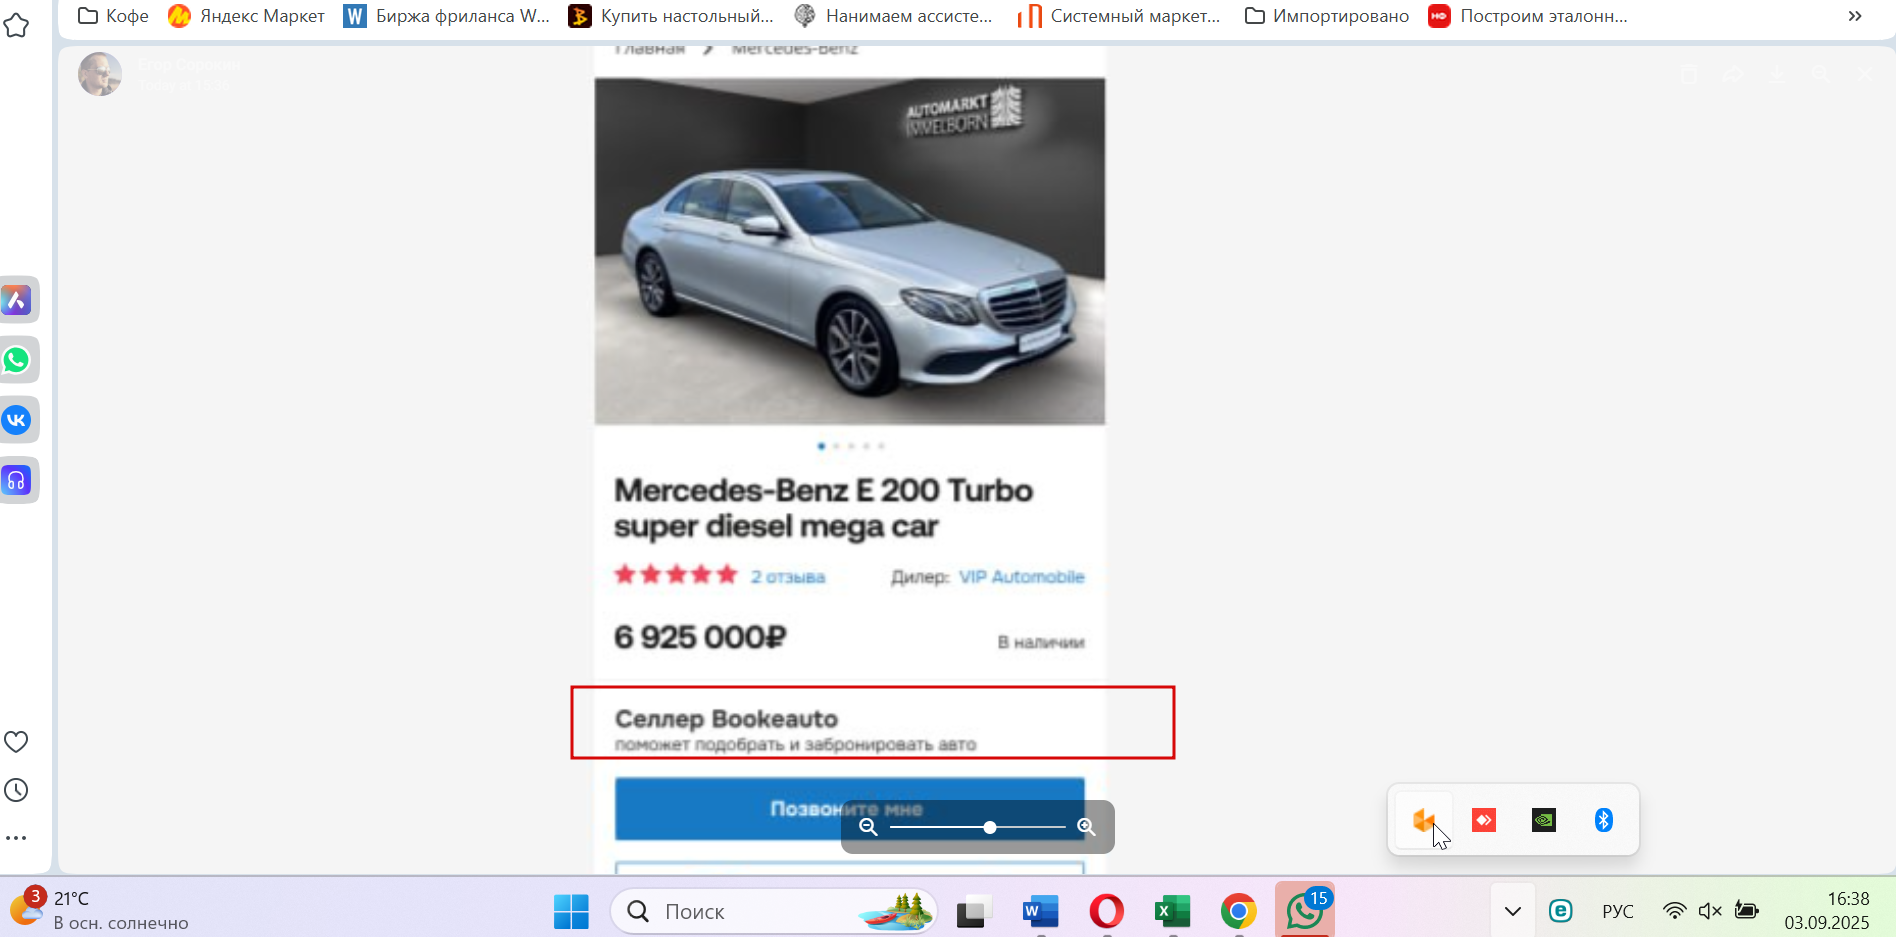Open the Купить настольный... bookmark
This screenshot has width=1896, height=937.
coord(671,16)
